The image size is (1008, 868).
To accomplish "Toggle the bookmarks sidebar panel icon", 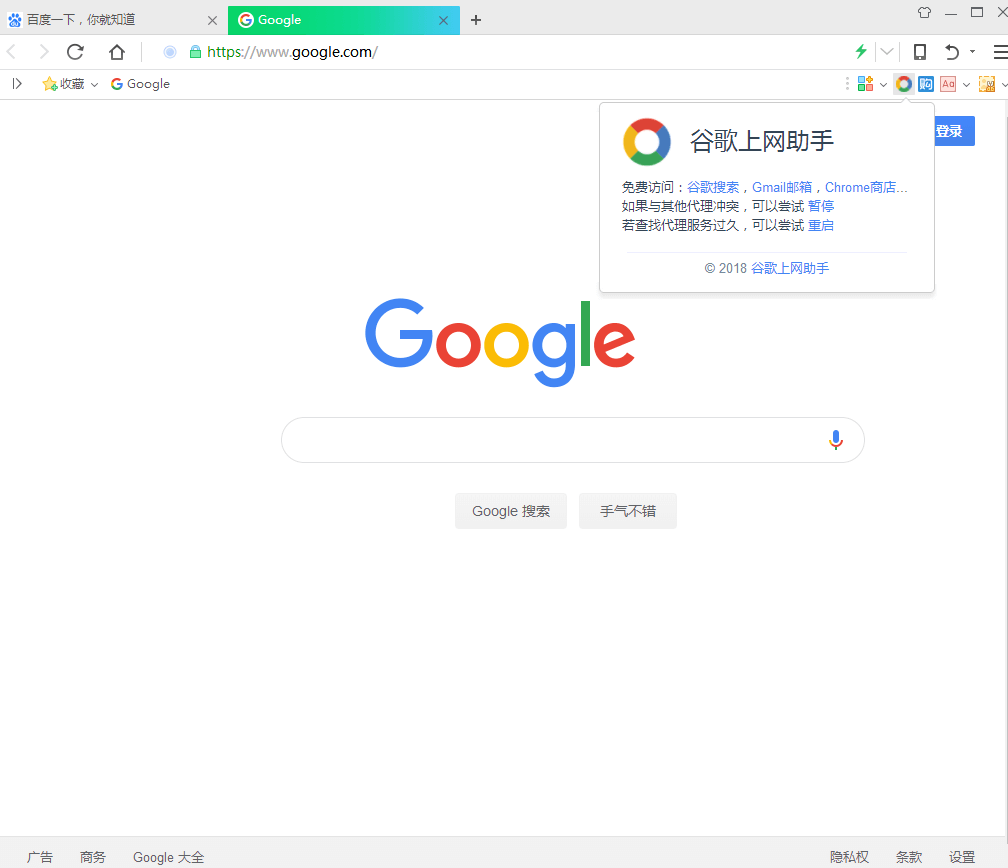I will click(17, 84).
